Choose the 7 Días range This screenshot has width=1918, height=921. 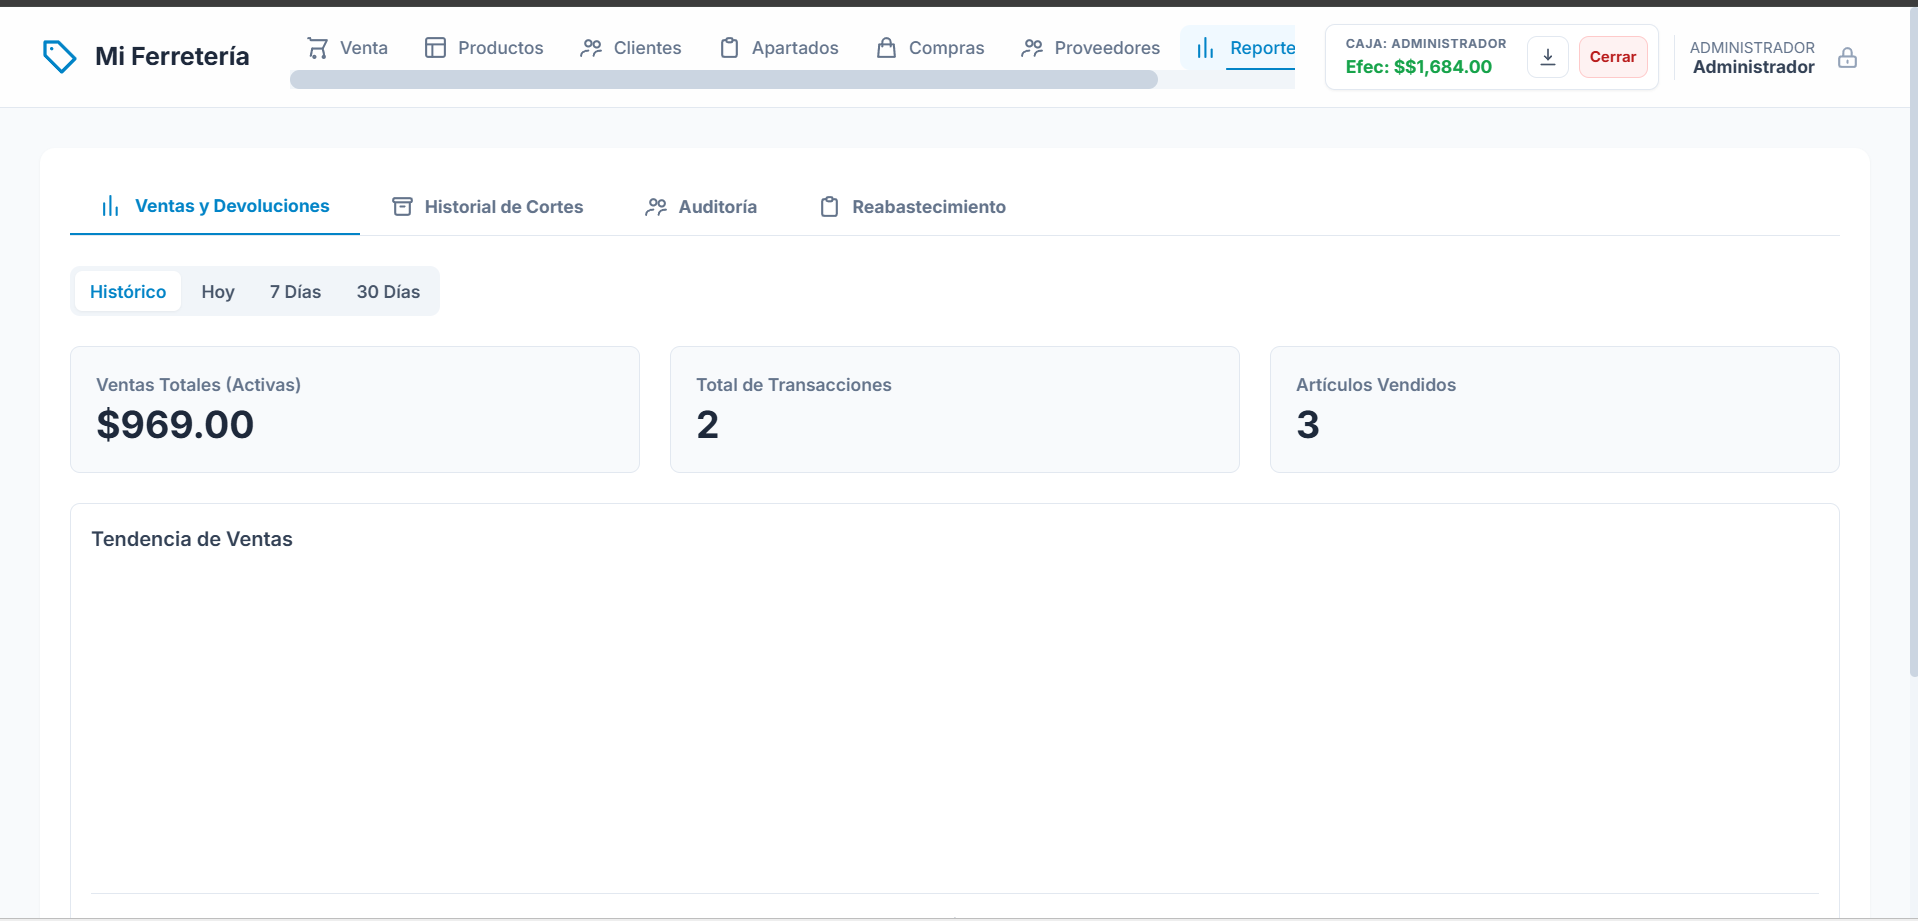click(295, 292)
